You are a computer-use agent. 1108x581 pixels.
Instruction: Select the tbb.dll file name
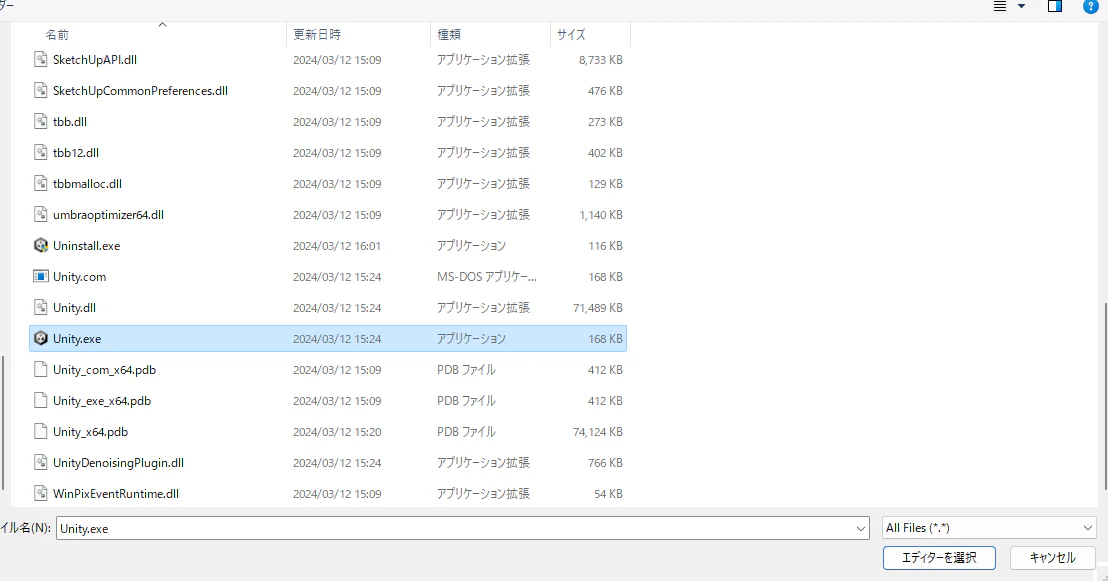[x=70, y=122]
